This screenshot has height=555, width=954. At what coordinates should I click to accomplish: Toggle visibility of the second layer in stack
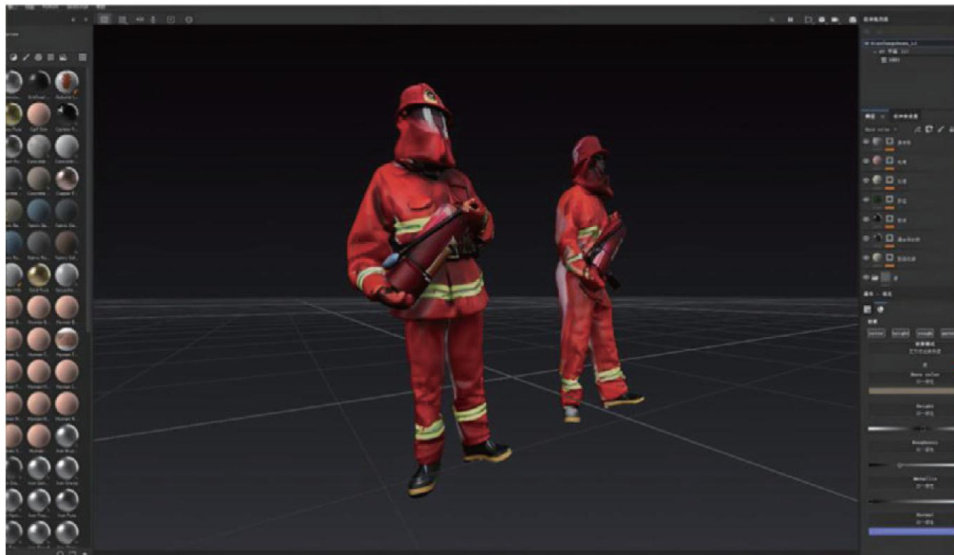coord(866,160)
